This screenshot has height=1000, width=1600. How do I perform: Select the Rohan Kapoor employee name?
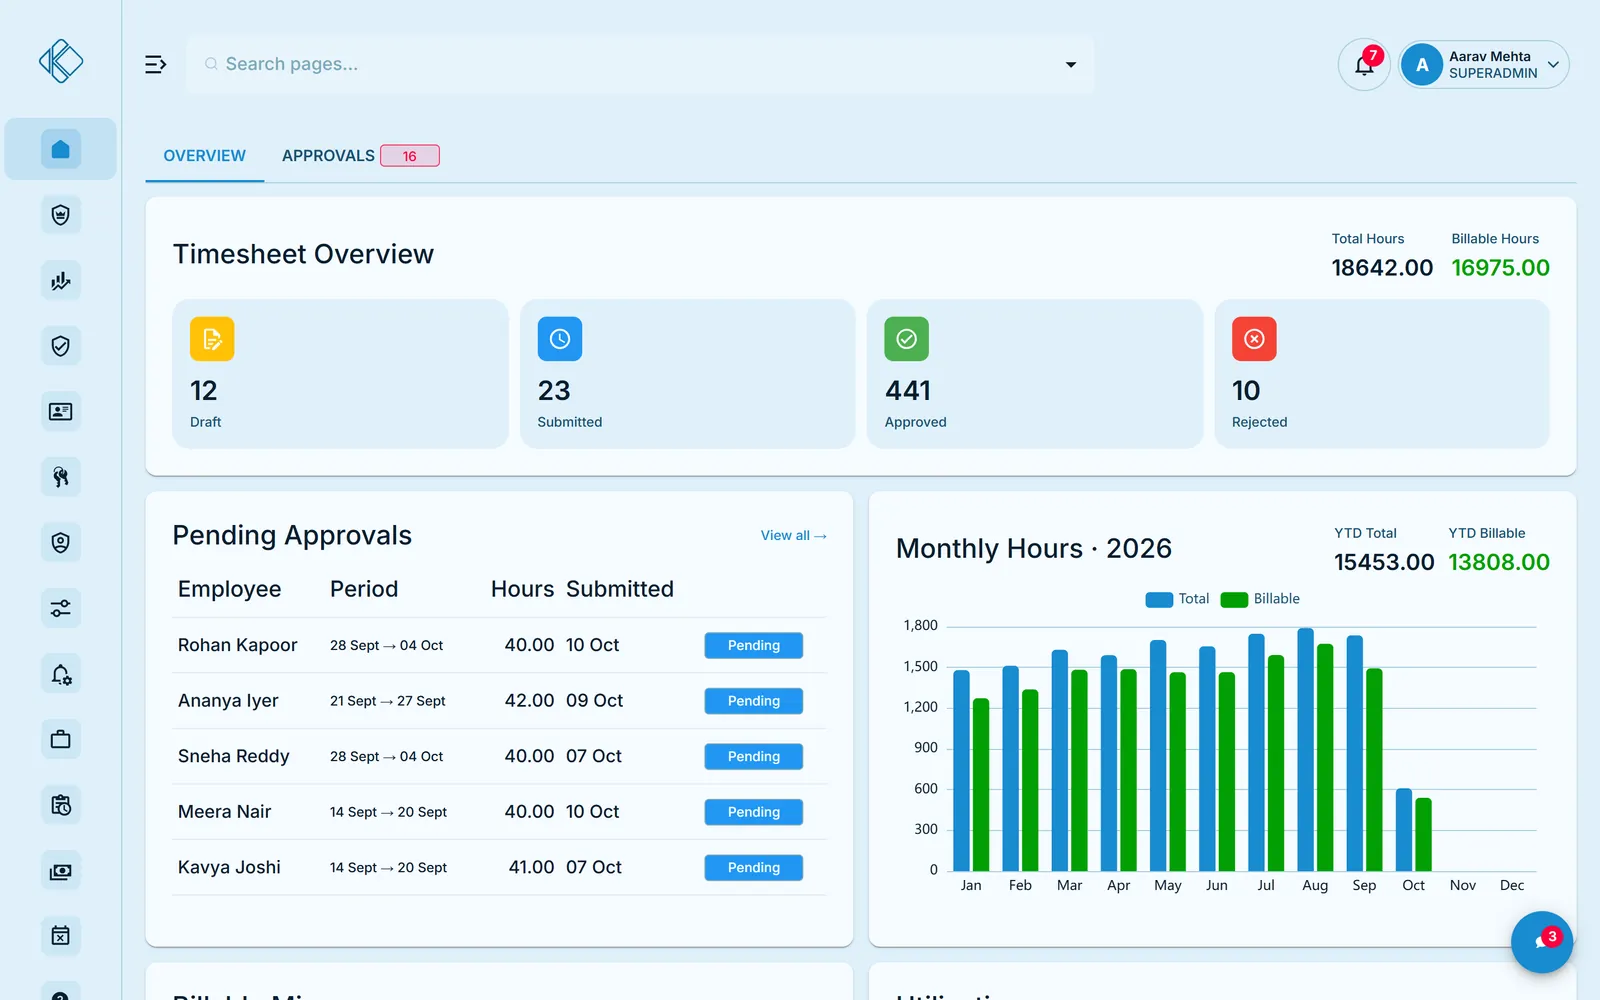(238, 646)
